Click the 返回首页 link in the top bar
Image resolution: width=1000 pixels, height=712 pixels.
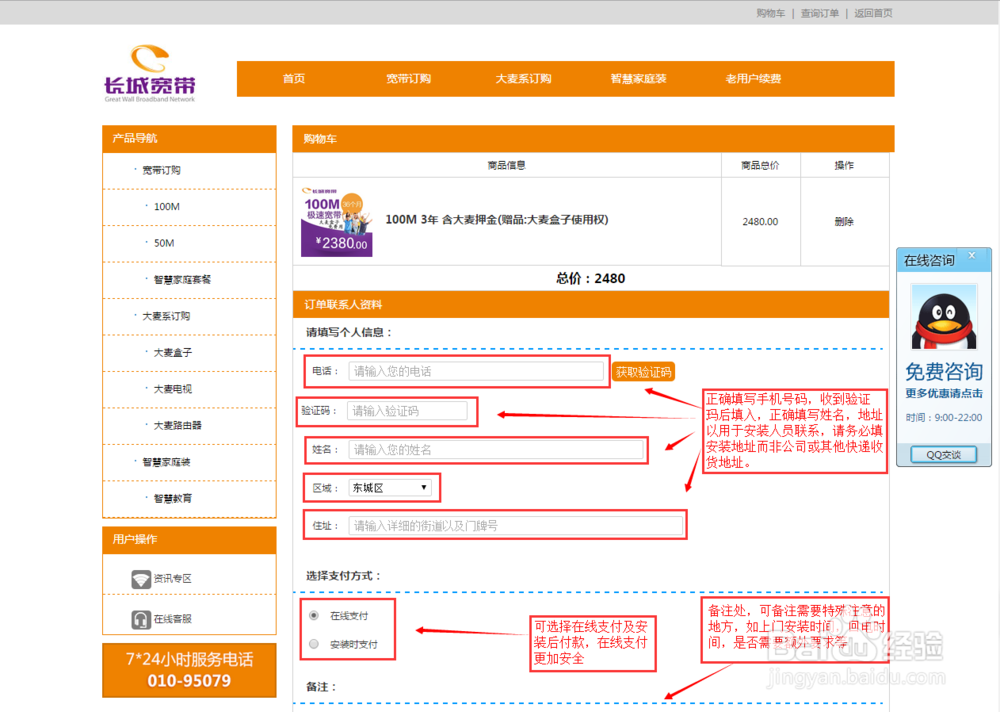[x=874, y=13]
